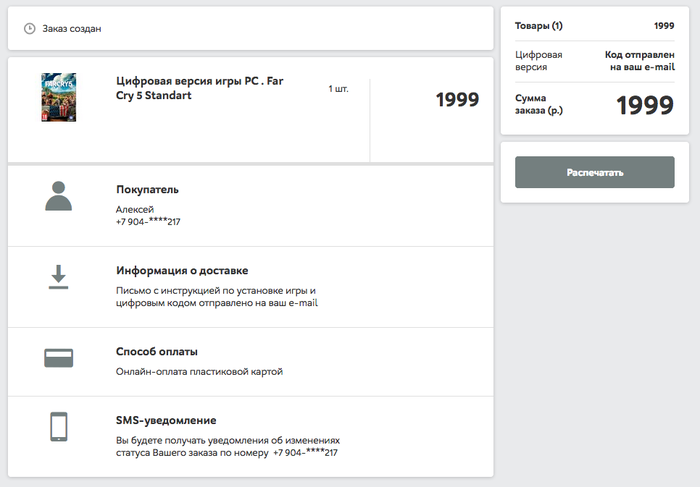Click the Способ оплаты heading
Image resolution: width=700 pixels, height=487 pixels.
click(x=157, y=351)
